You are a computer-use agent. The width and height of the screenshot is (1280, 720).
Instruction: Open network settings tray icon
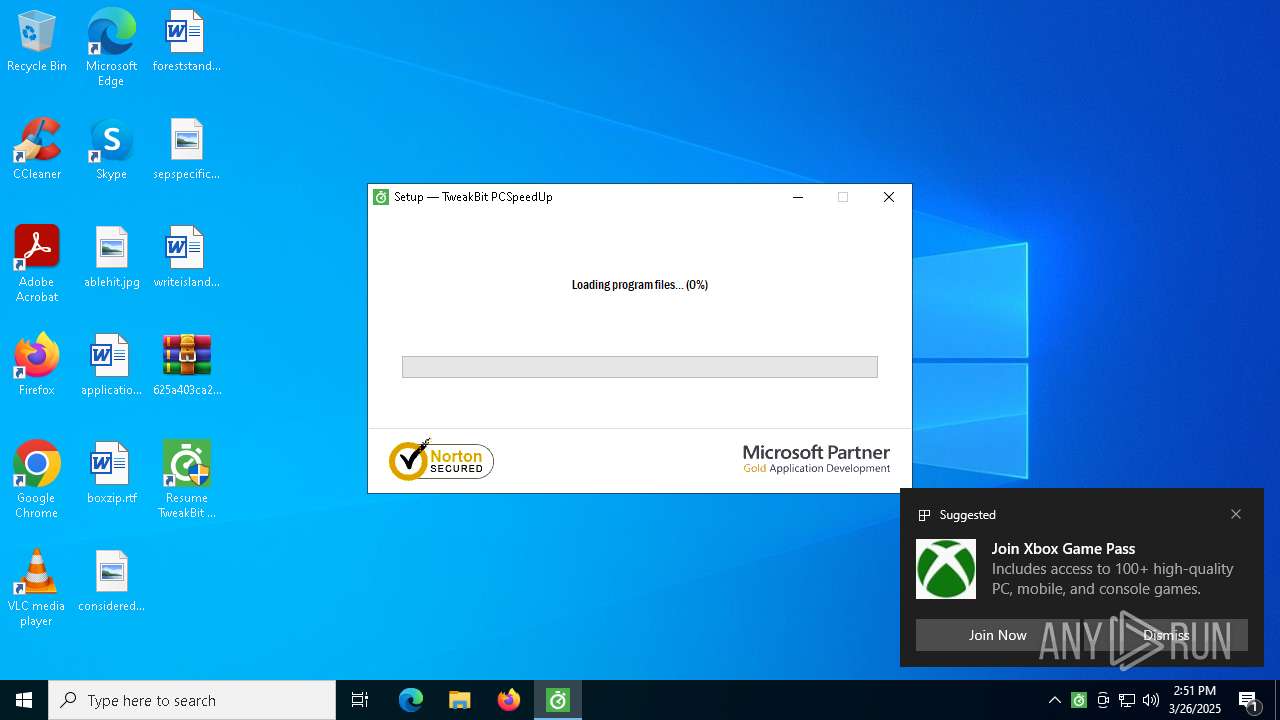click(x=1127, y=700)
